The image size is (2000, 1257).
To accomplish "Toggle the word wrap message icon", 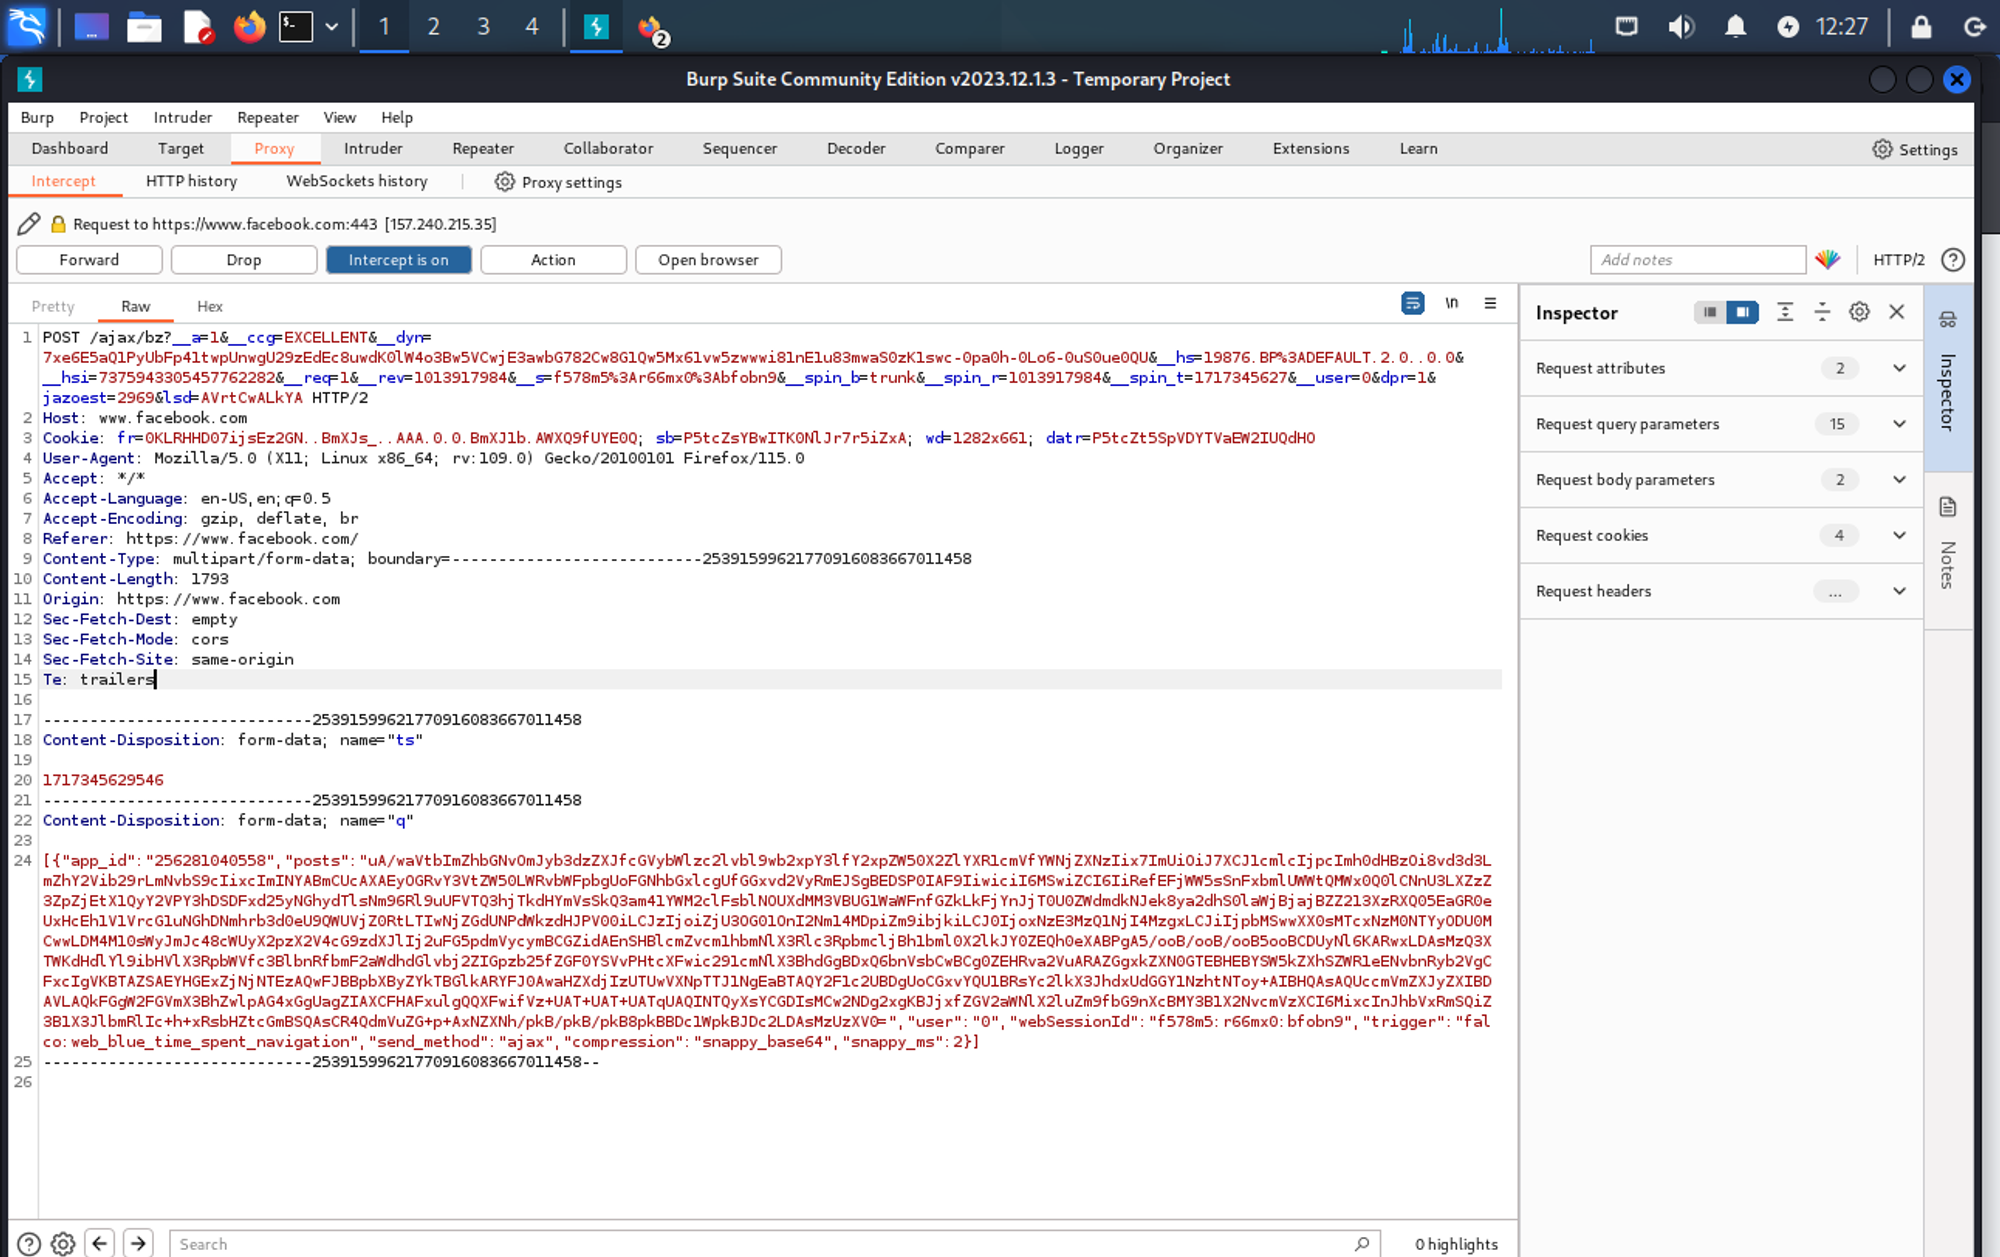I will point(1412,303).
